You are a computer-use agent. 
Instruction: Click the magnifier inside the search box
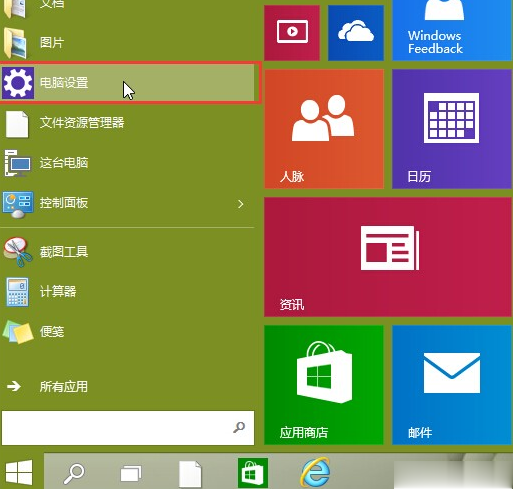pyautogui.click(x=239, y=427)
